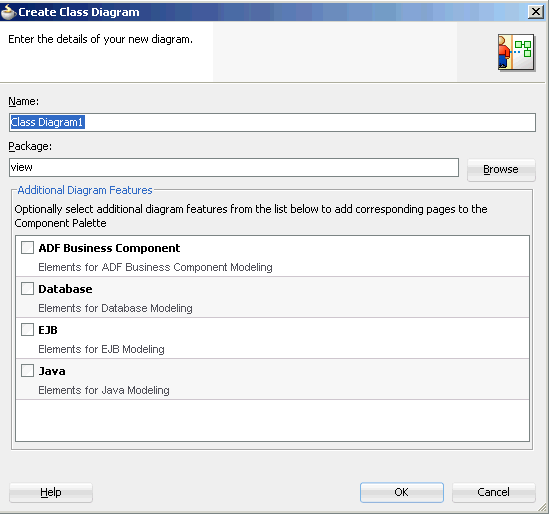Check the Database feature checkbox
549x514 pixels.
point(27,289)
